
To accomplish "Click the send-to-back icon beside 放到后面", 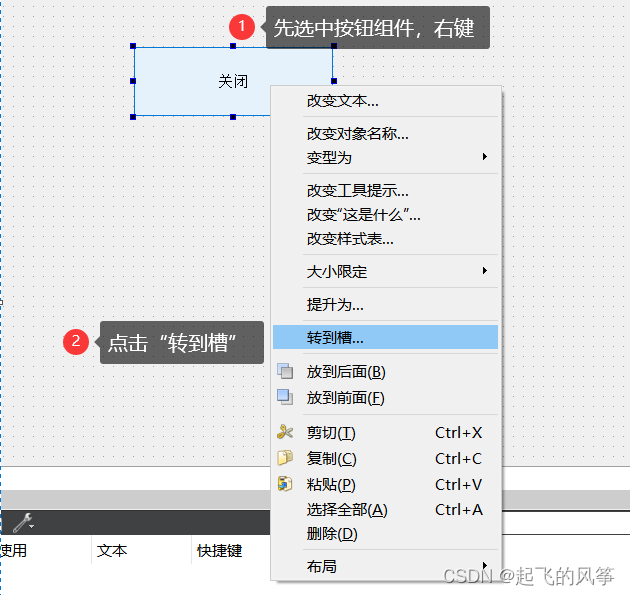I will point(285,371).
